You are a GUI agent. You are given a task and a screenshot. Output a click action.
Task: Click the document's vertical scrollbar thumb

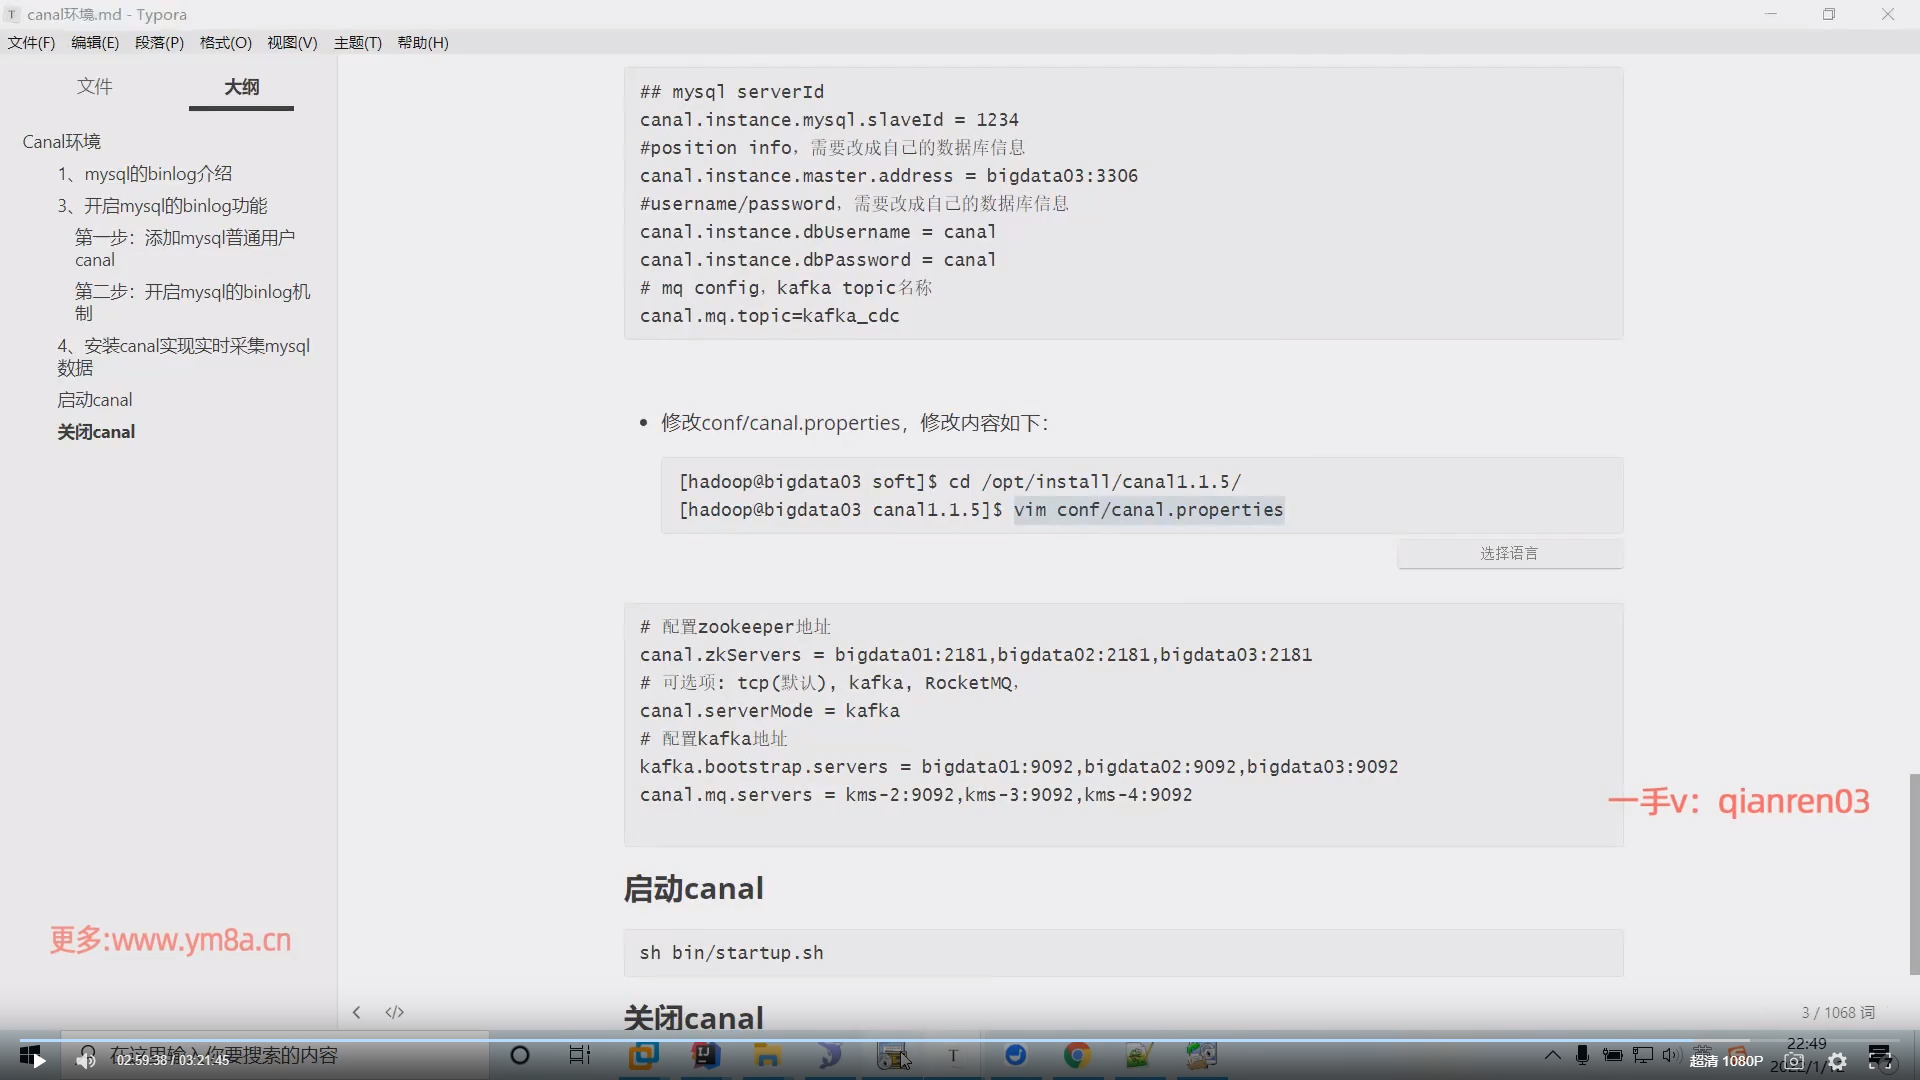point(1913,872)
